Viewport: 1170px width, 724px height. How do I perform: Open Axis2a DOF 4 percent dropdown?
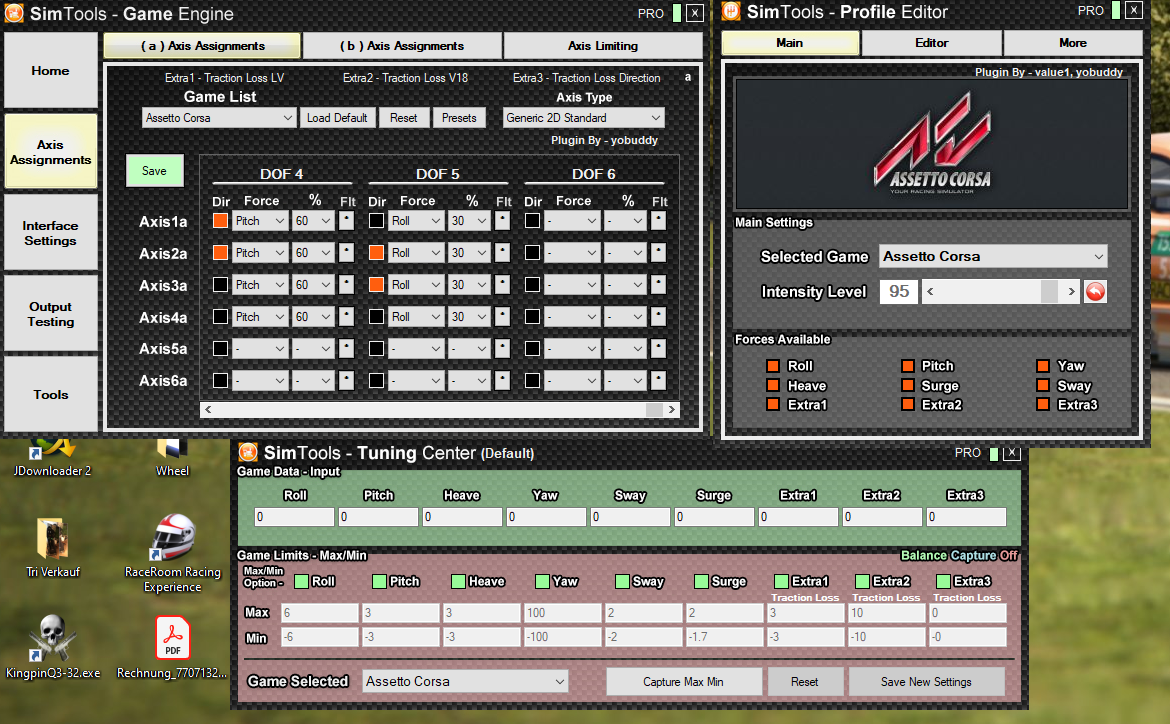[x=313, y=253]
